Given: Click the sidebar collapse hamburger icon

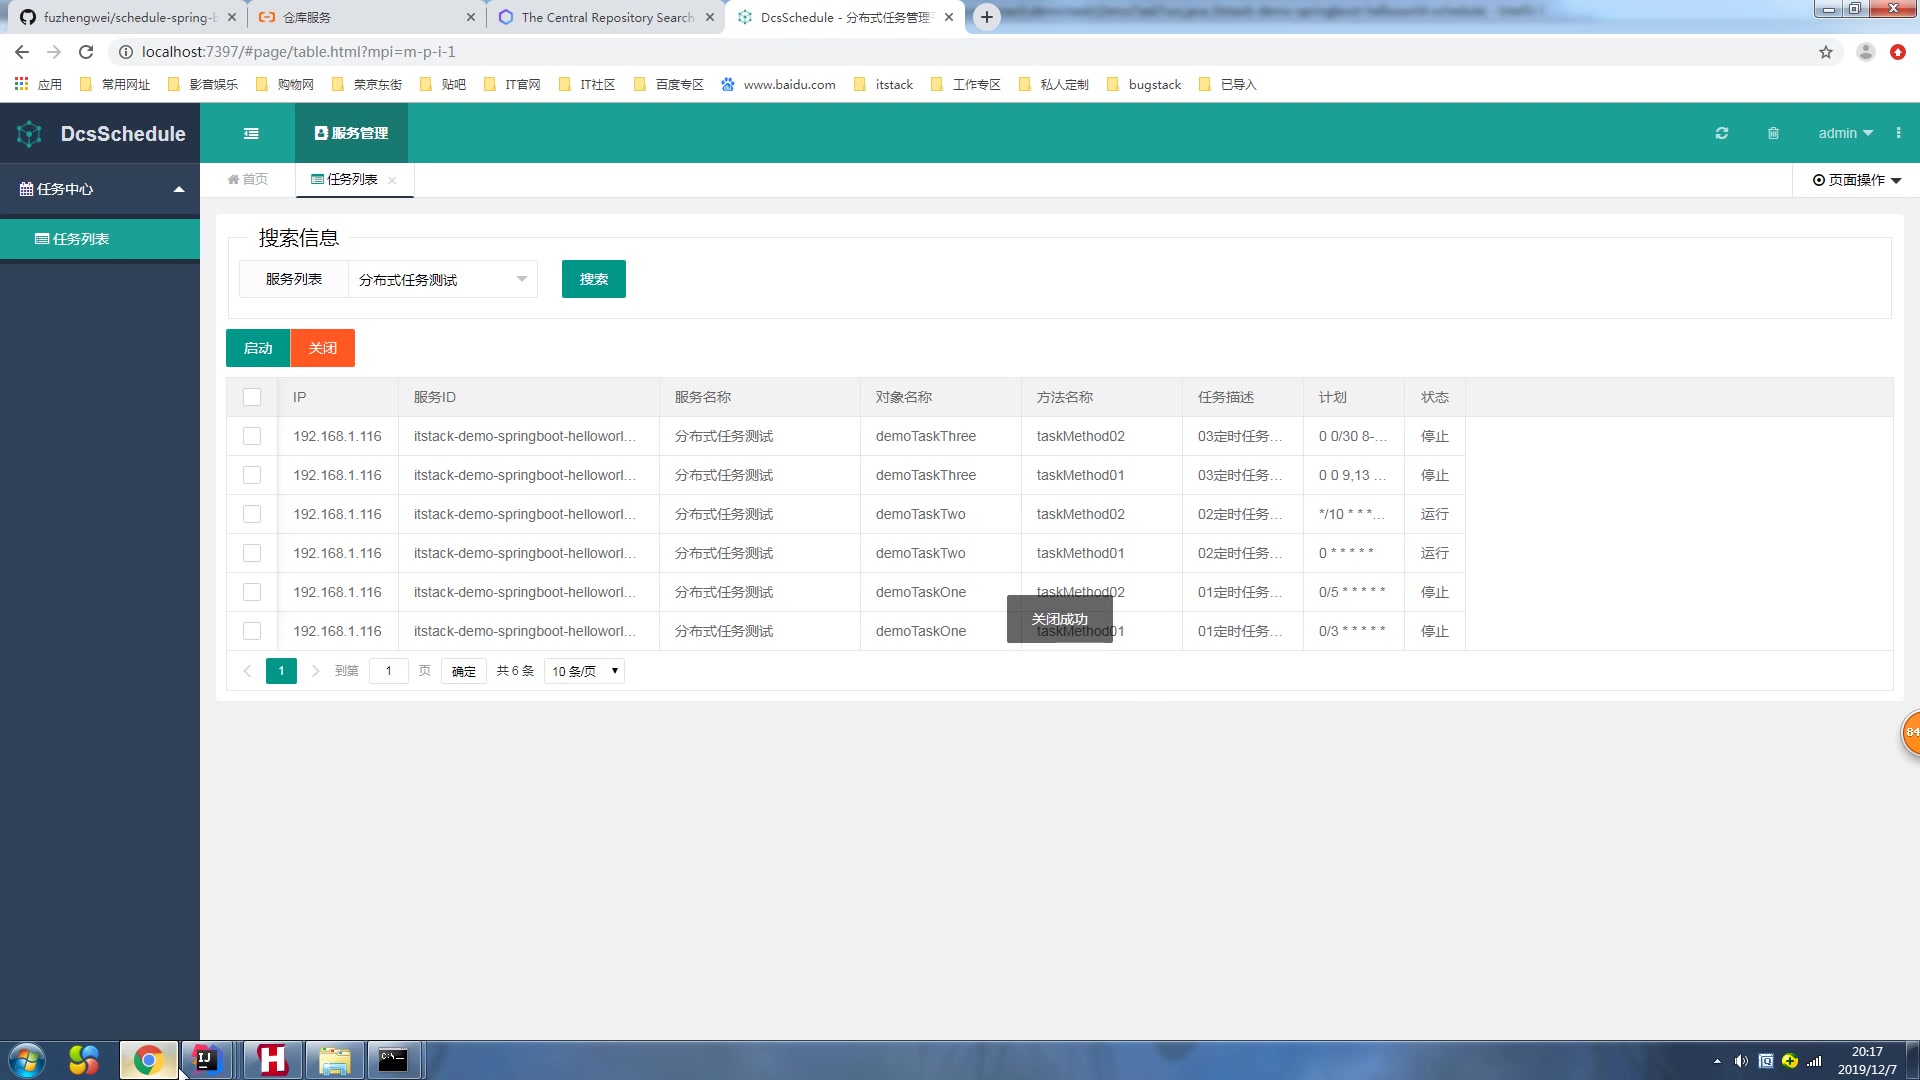Looking at the screenshot, I should point(251,133).
